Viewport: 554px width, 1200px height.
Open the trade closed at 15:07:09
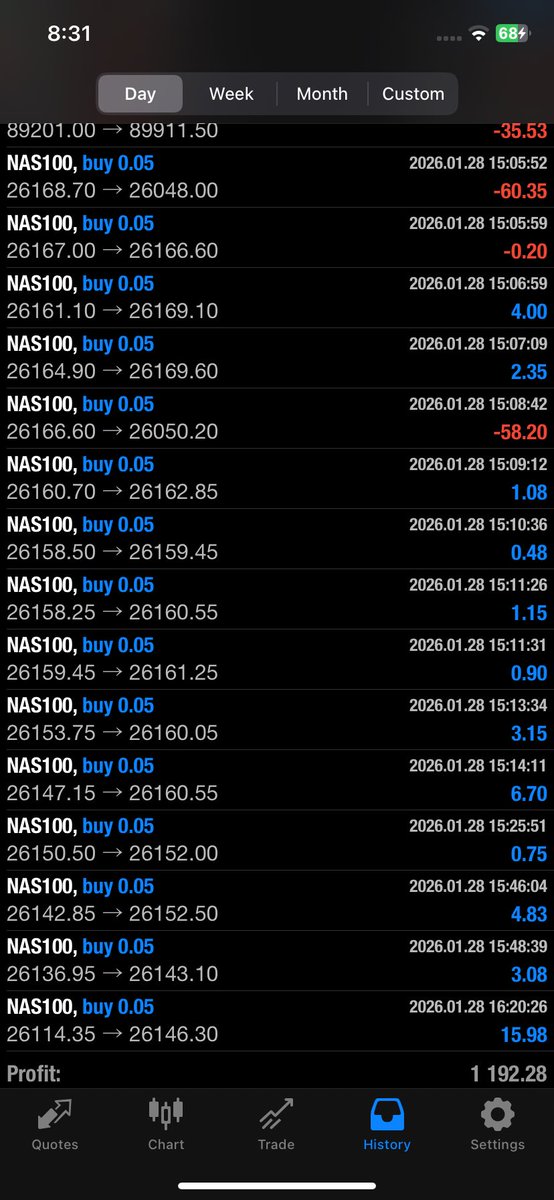(277, 358)
